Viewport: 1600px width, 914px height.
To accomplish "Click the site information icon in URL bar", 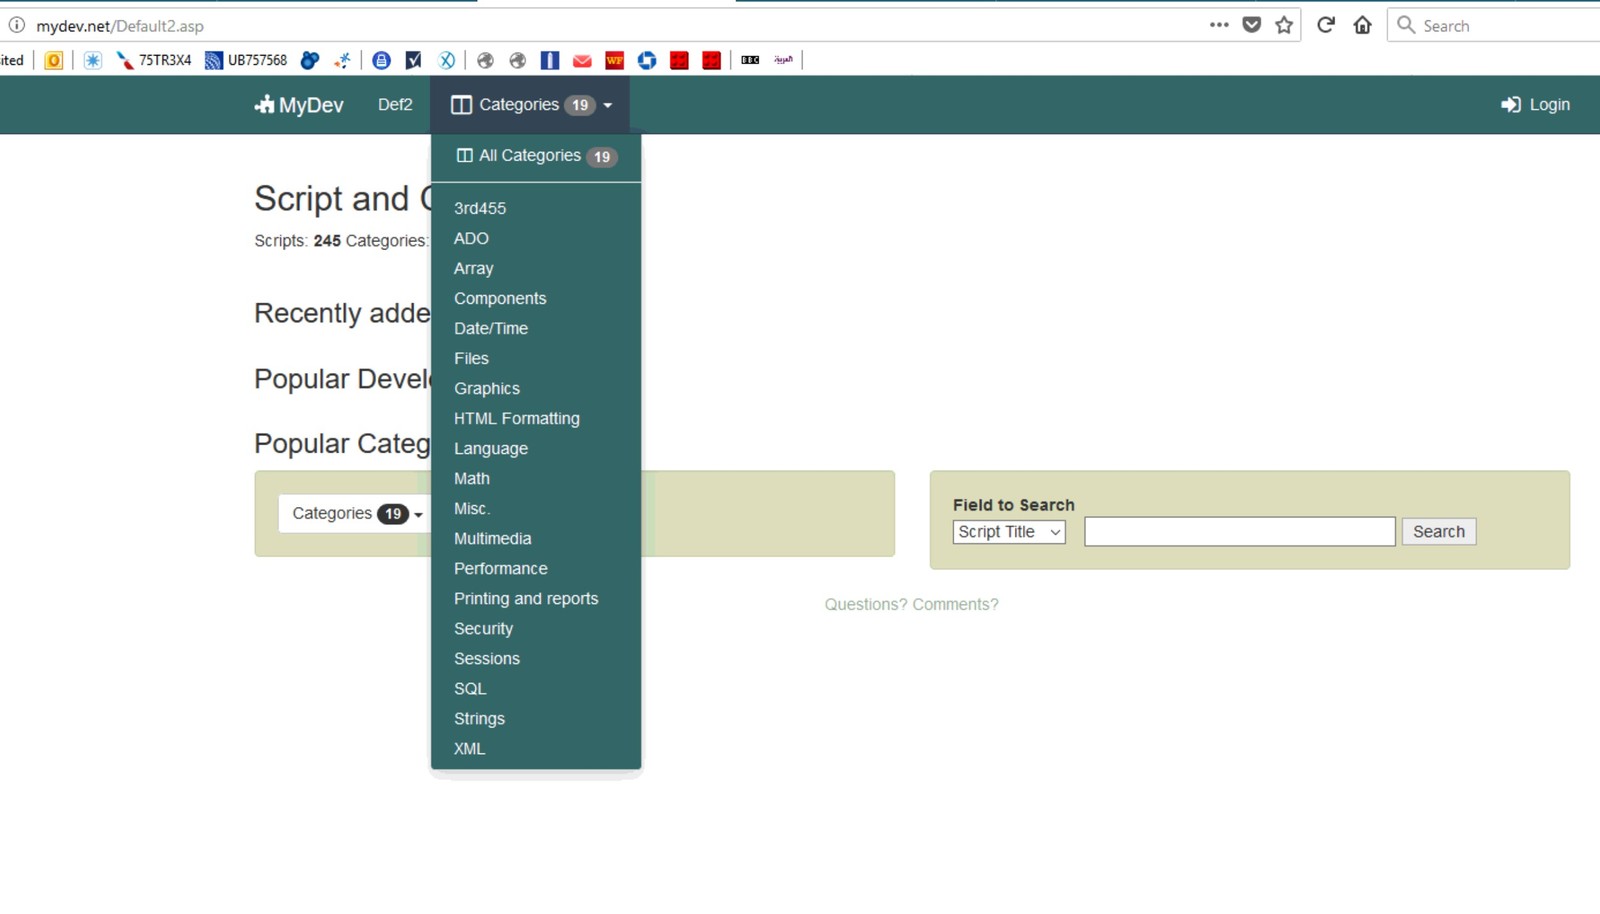I will [17, 25].
